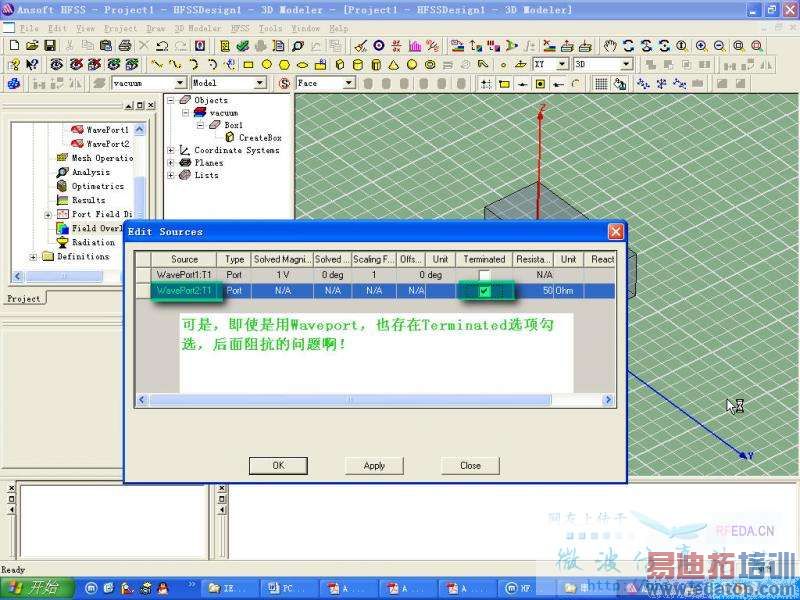Click the Source column header
800x600 pixels.
click(x=184, y=259)
